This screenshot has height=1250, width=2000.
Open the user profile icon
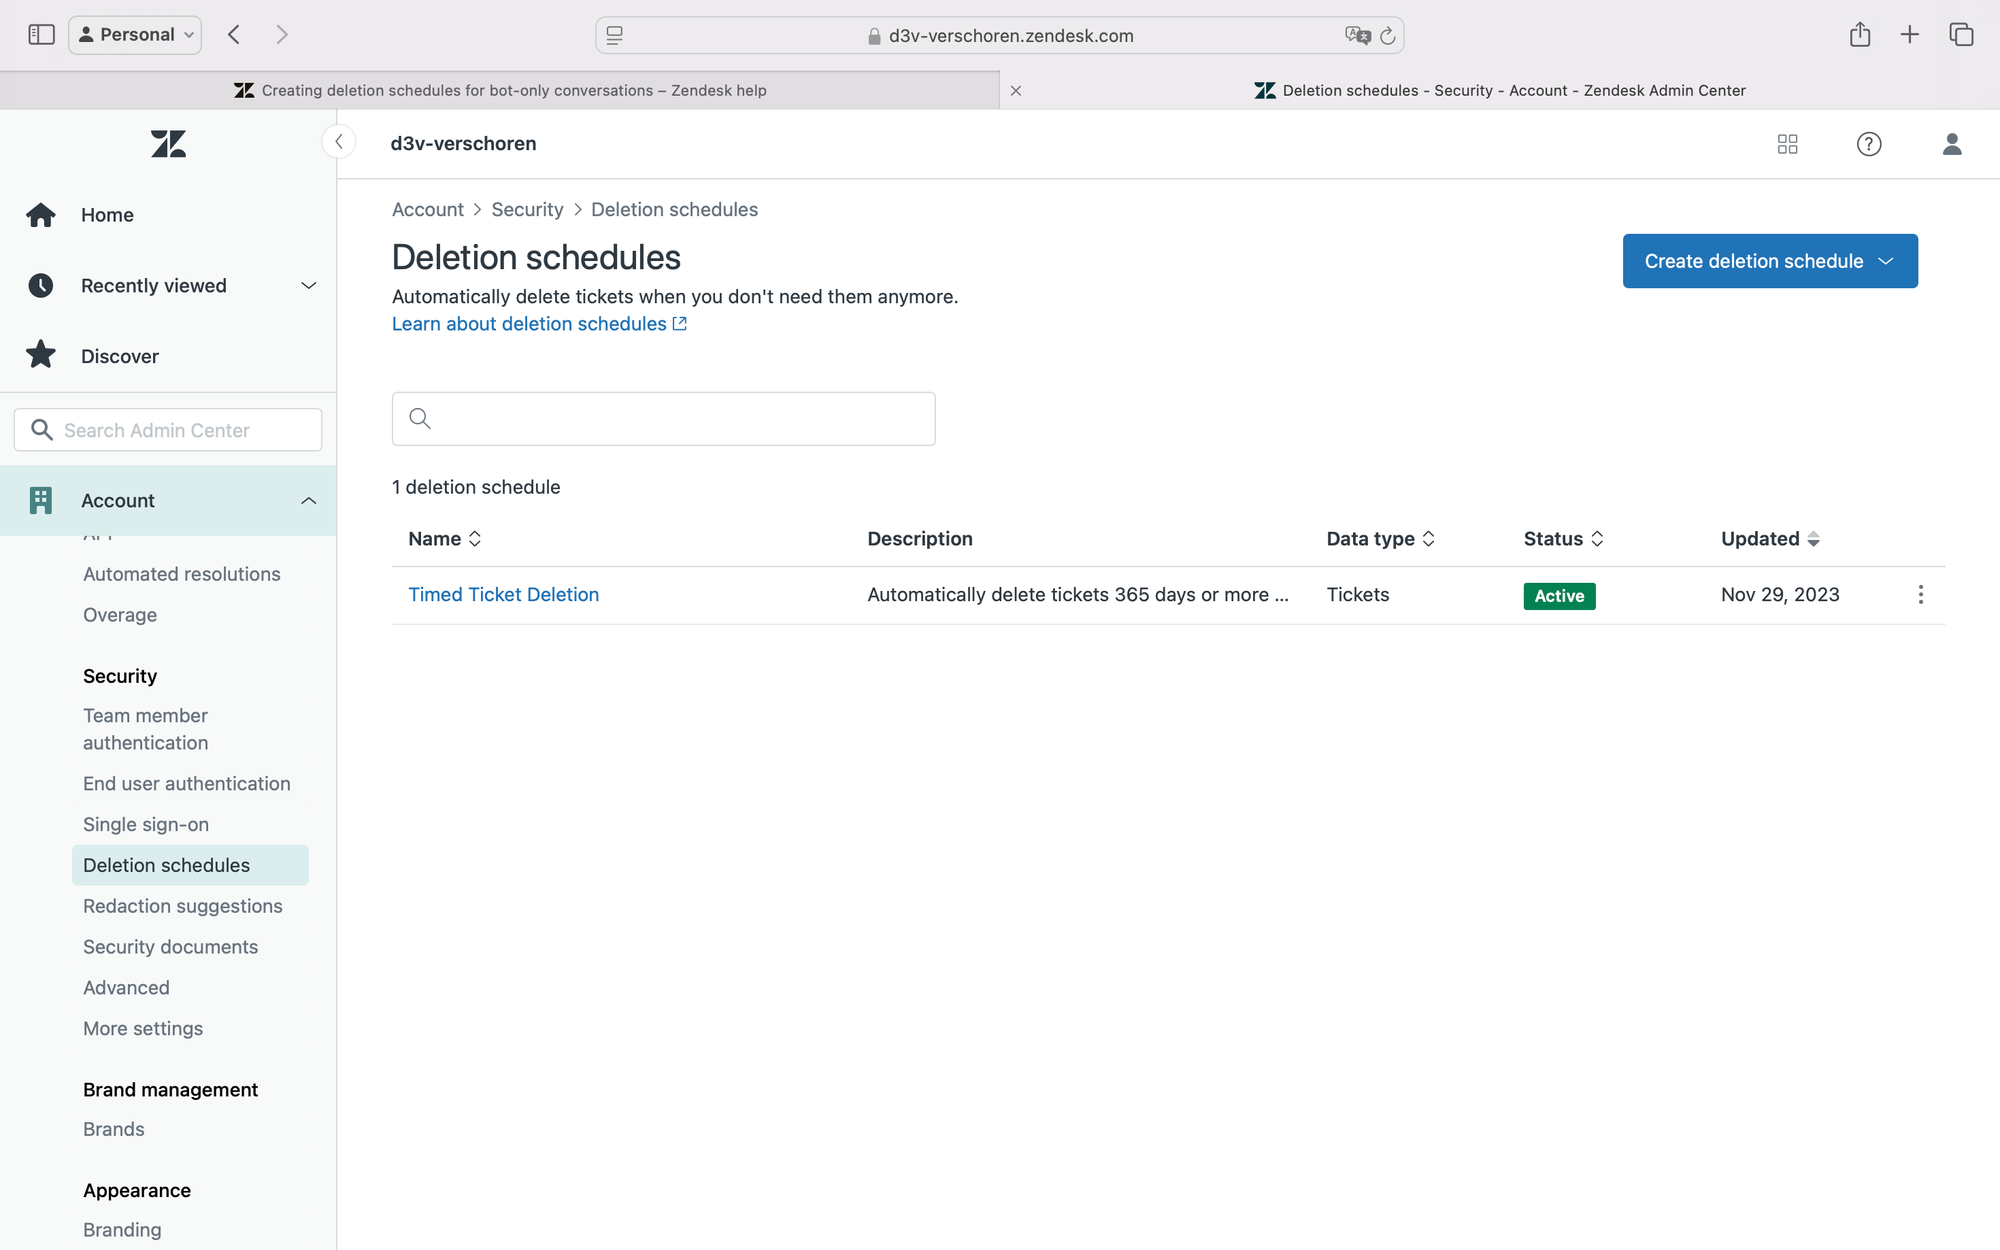pyautogui.click(x=1951, y=144)
